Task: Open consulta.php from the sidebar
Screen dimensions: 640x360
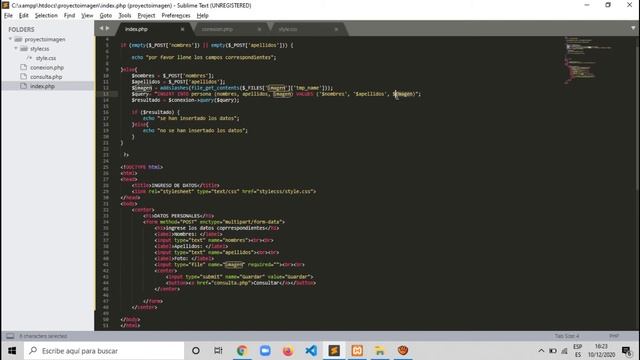Action: (x=46, y=77)
